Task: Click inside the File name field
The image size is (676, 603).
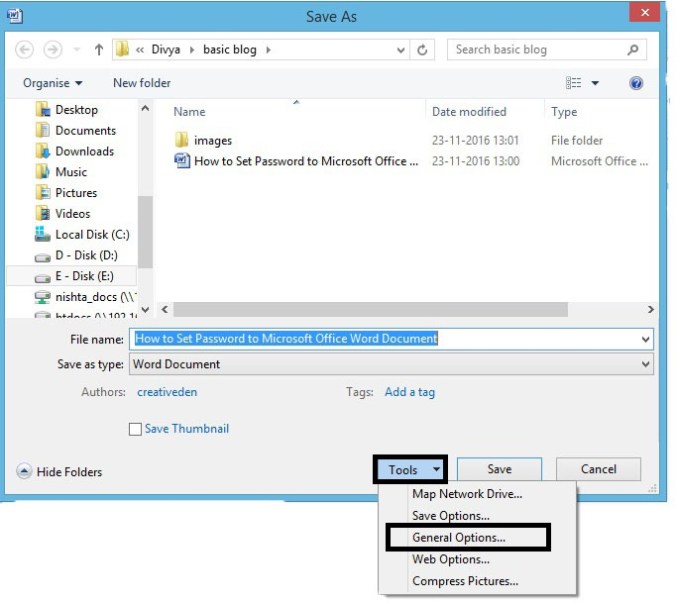Action: click(390, 339)
